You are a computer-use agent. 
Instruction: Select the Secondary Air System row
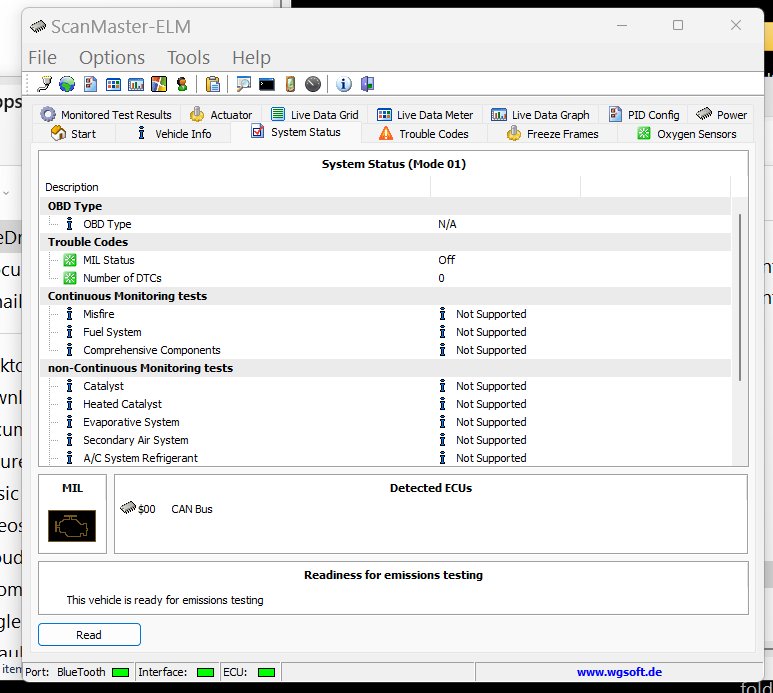386,440
